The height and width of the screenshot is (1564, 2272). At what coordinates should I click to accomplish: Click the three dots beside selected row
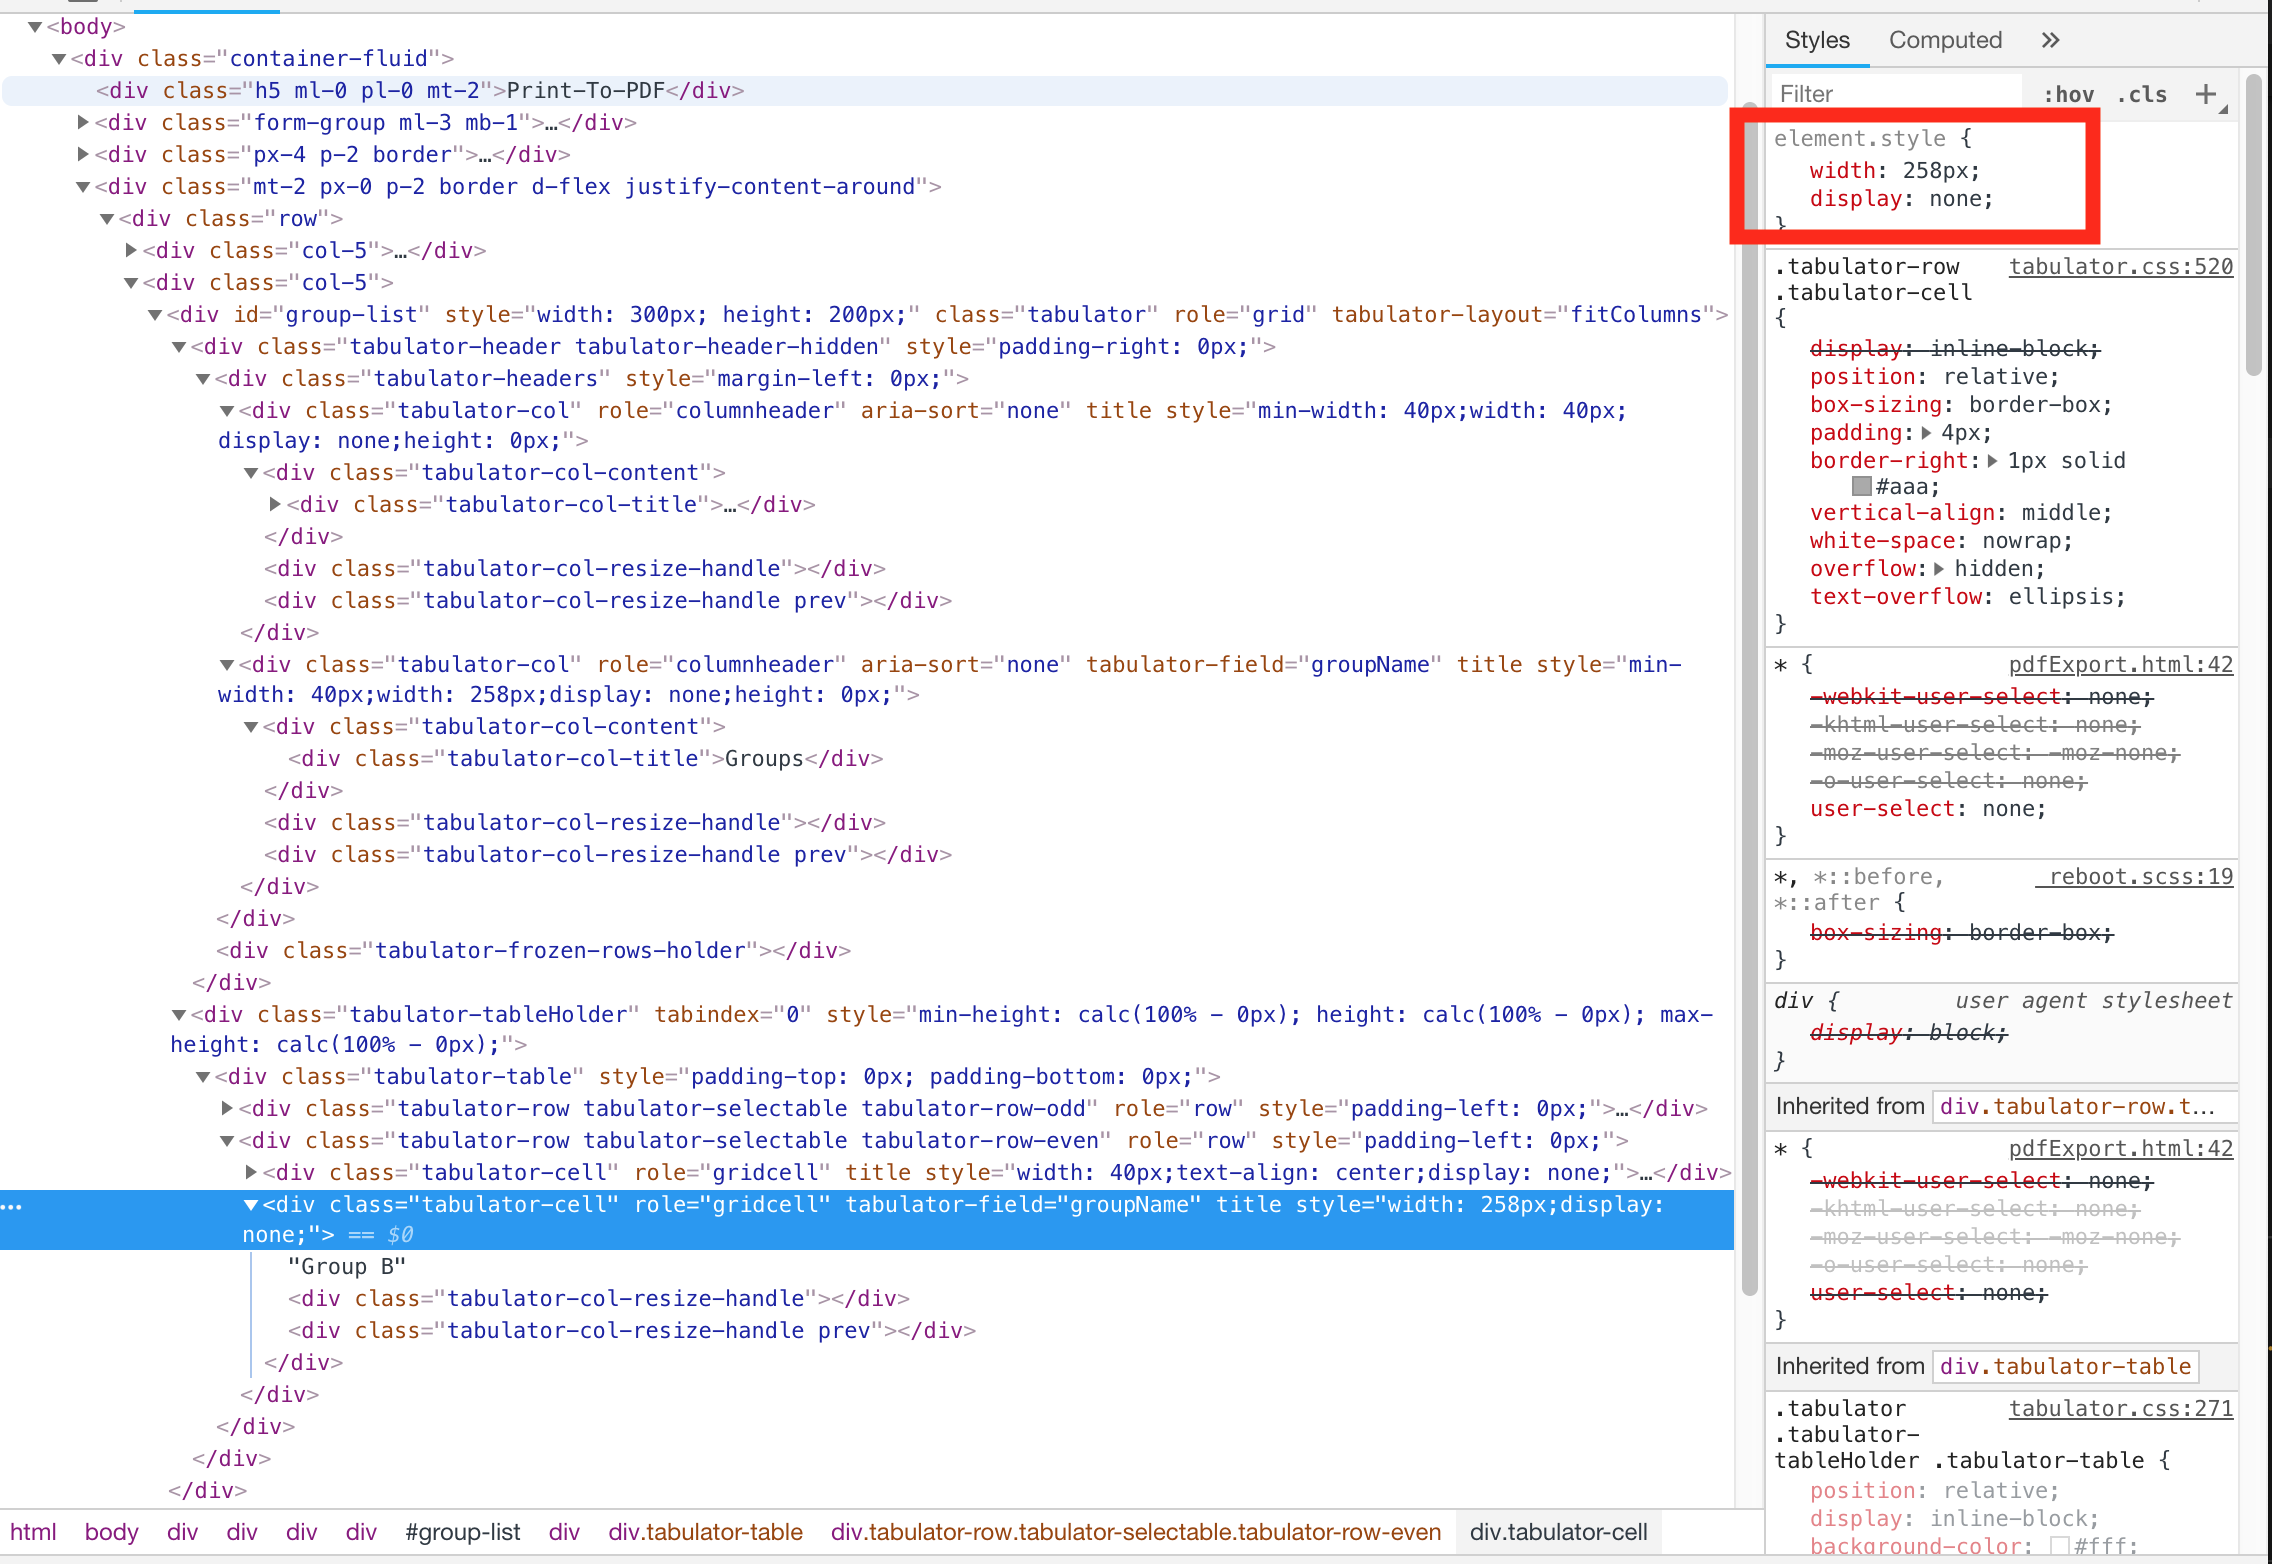click(12, 1207)
